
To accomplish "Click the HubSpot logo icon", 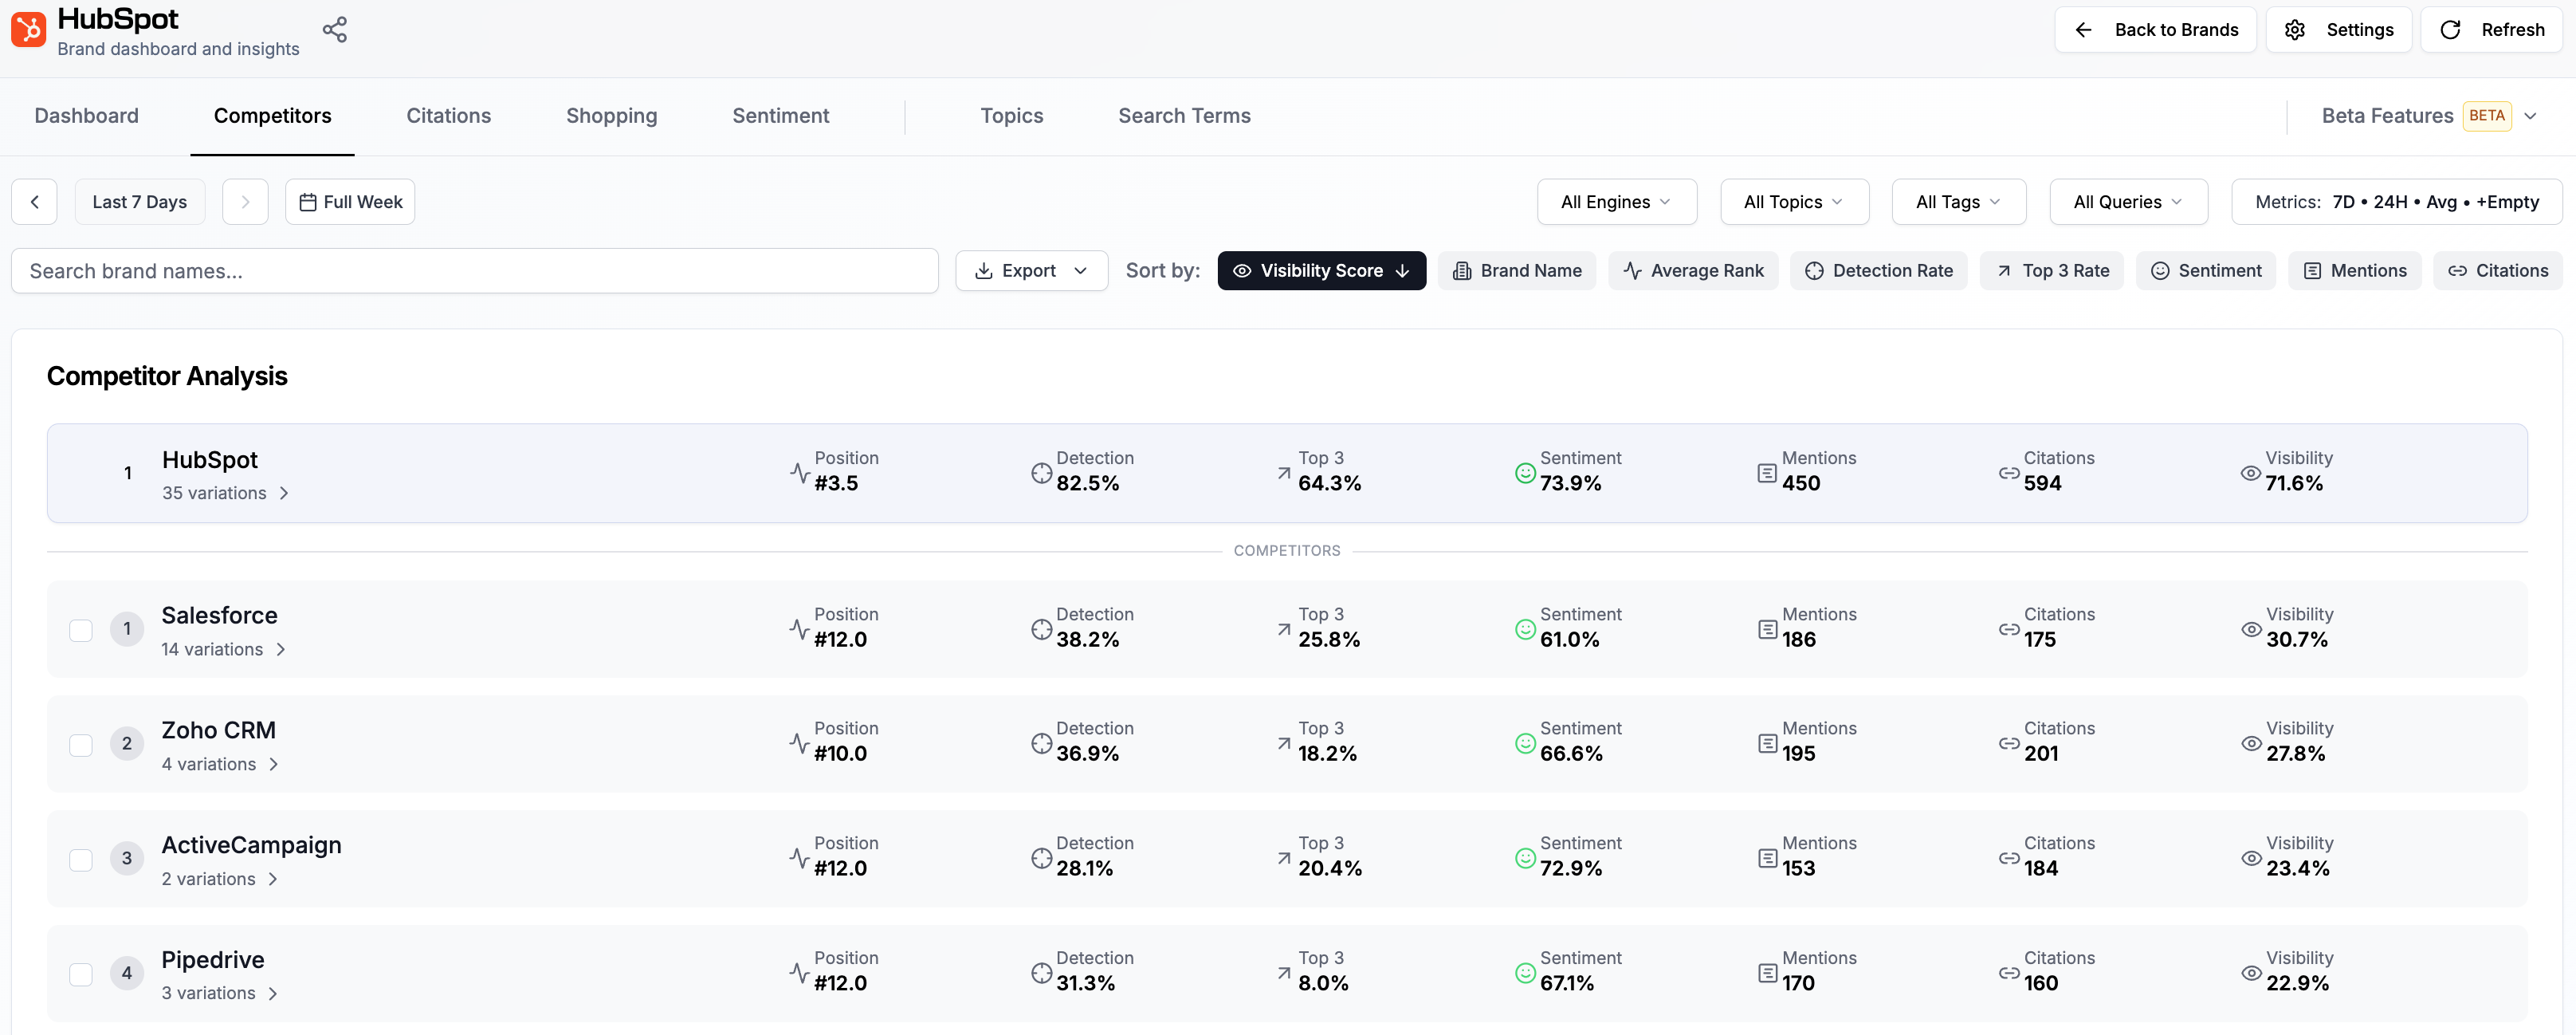I will [28, 30].
